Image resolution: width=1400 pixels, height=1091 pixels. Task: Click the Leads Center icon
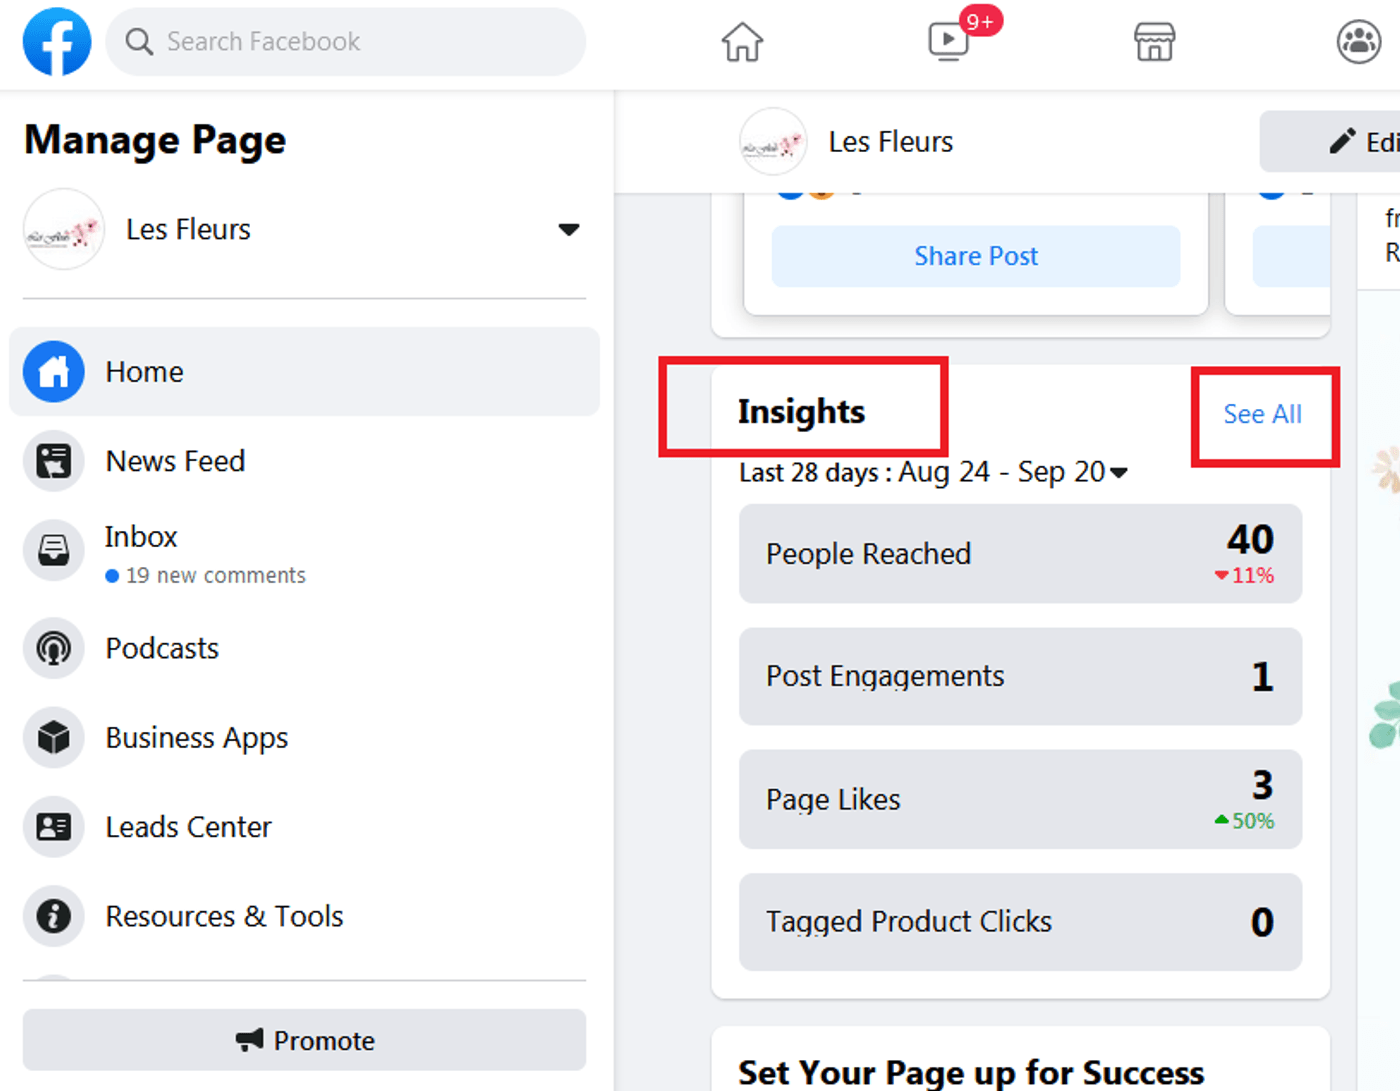54,827
